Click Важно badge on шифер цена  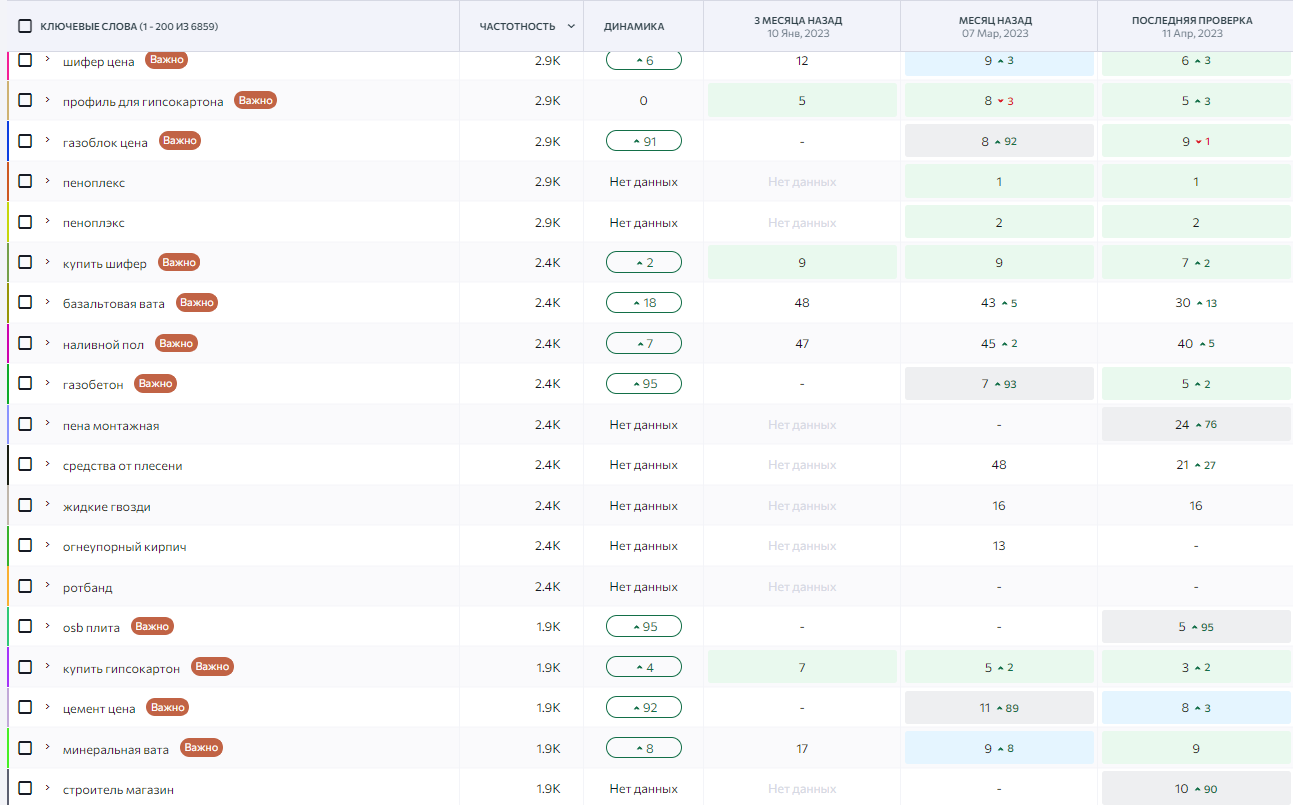167,60
